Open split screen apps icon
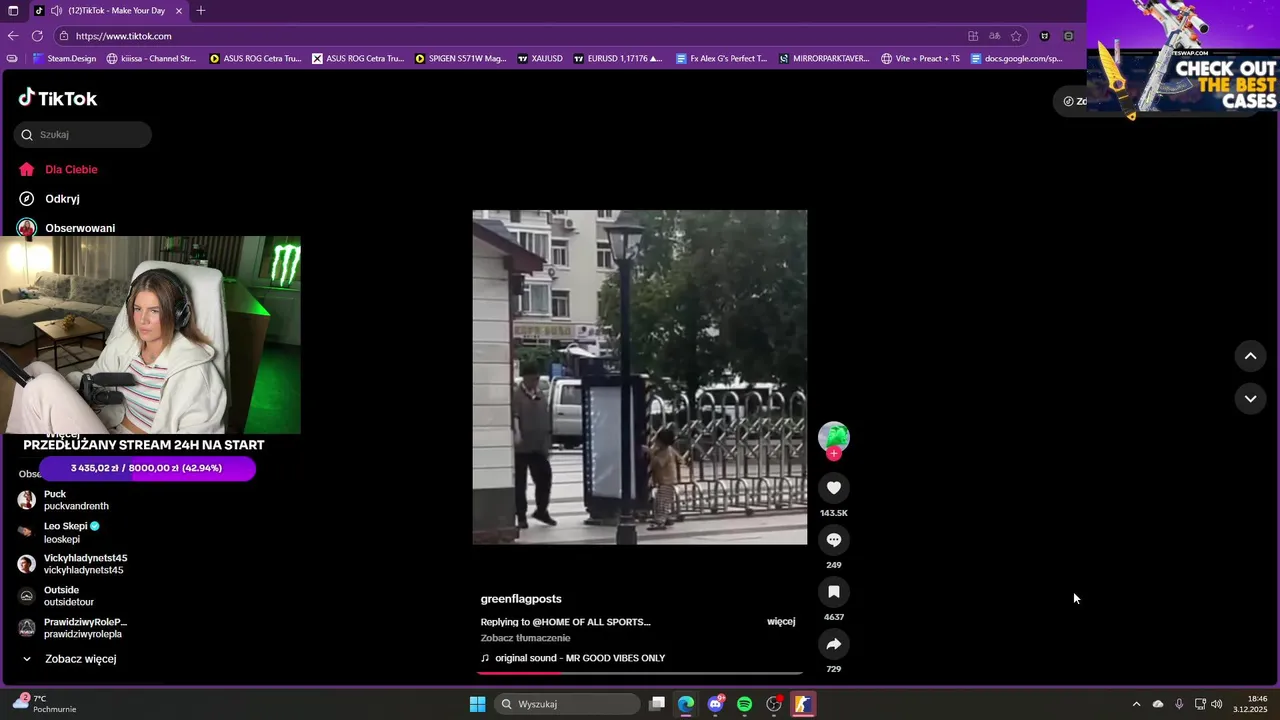Screen dimensions: 1280x720 tap(972, 36)
